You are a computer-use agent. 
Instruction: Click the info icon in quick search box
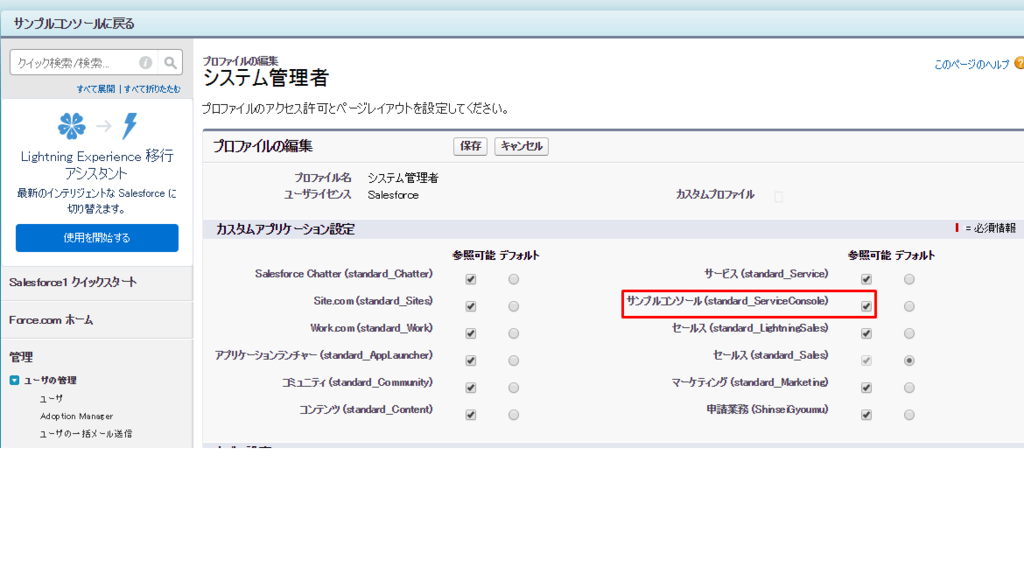(x=146, y=63)
